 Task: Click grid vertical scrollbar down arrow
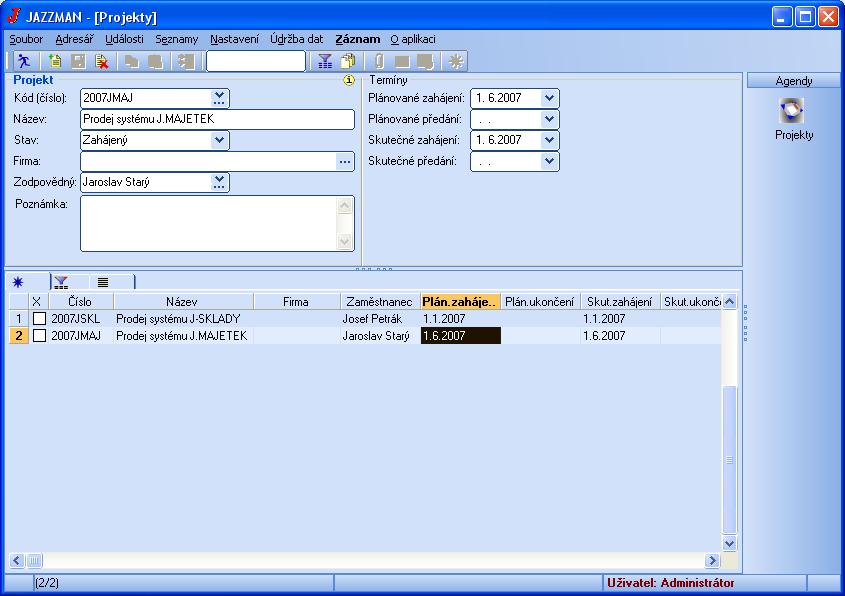[730, 543]
